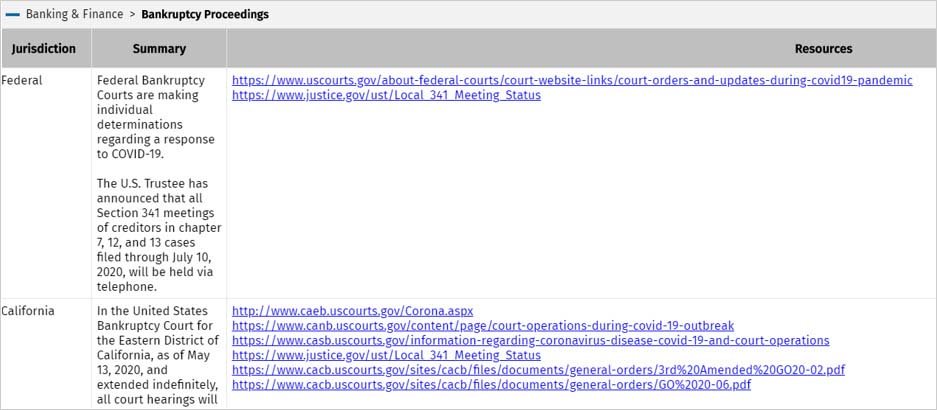Click the breadcrumb separator arrow

(132, 15)
